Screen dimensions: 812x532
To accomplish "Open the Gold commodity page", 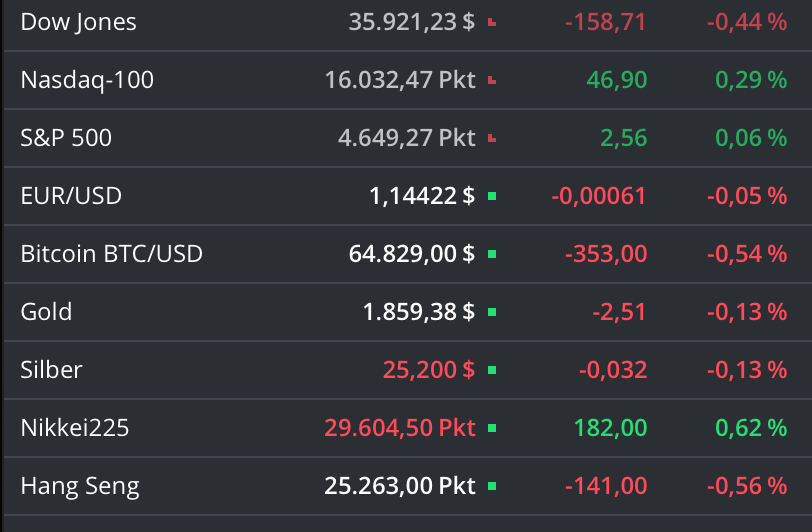I will pyautogui.click(x=46, y=312).
